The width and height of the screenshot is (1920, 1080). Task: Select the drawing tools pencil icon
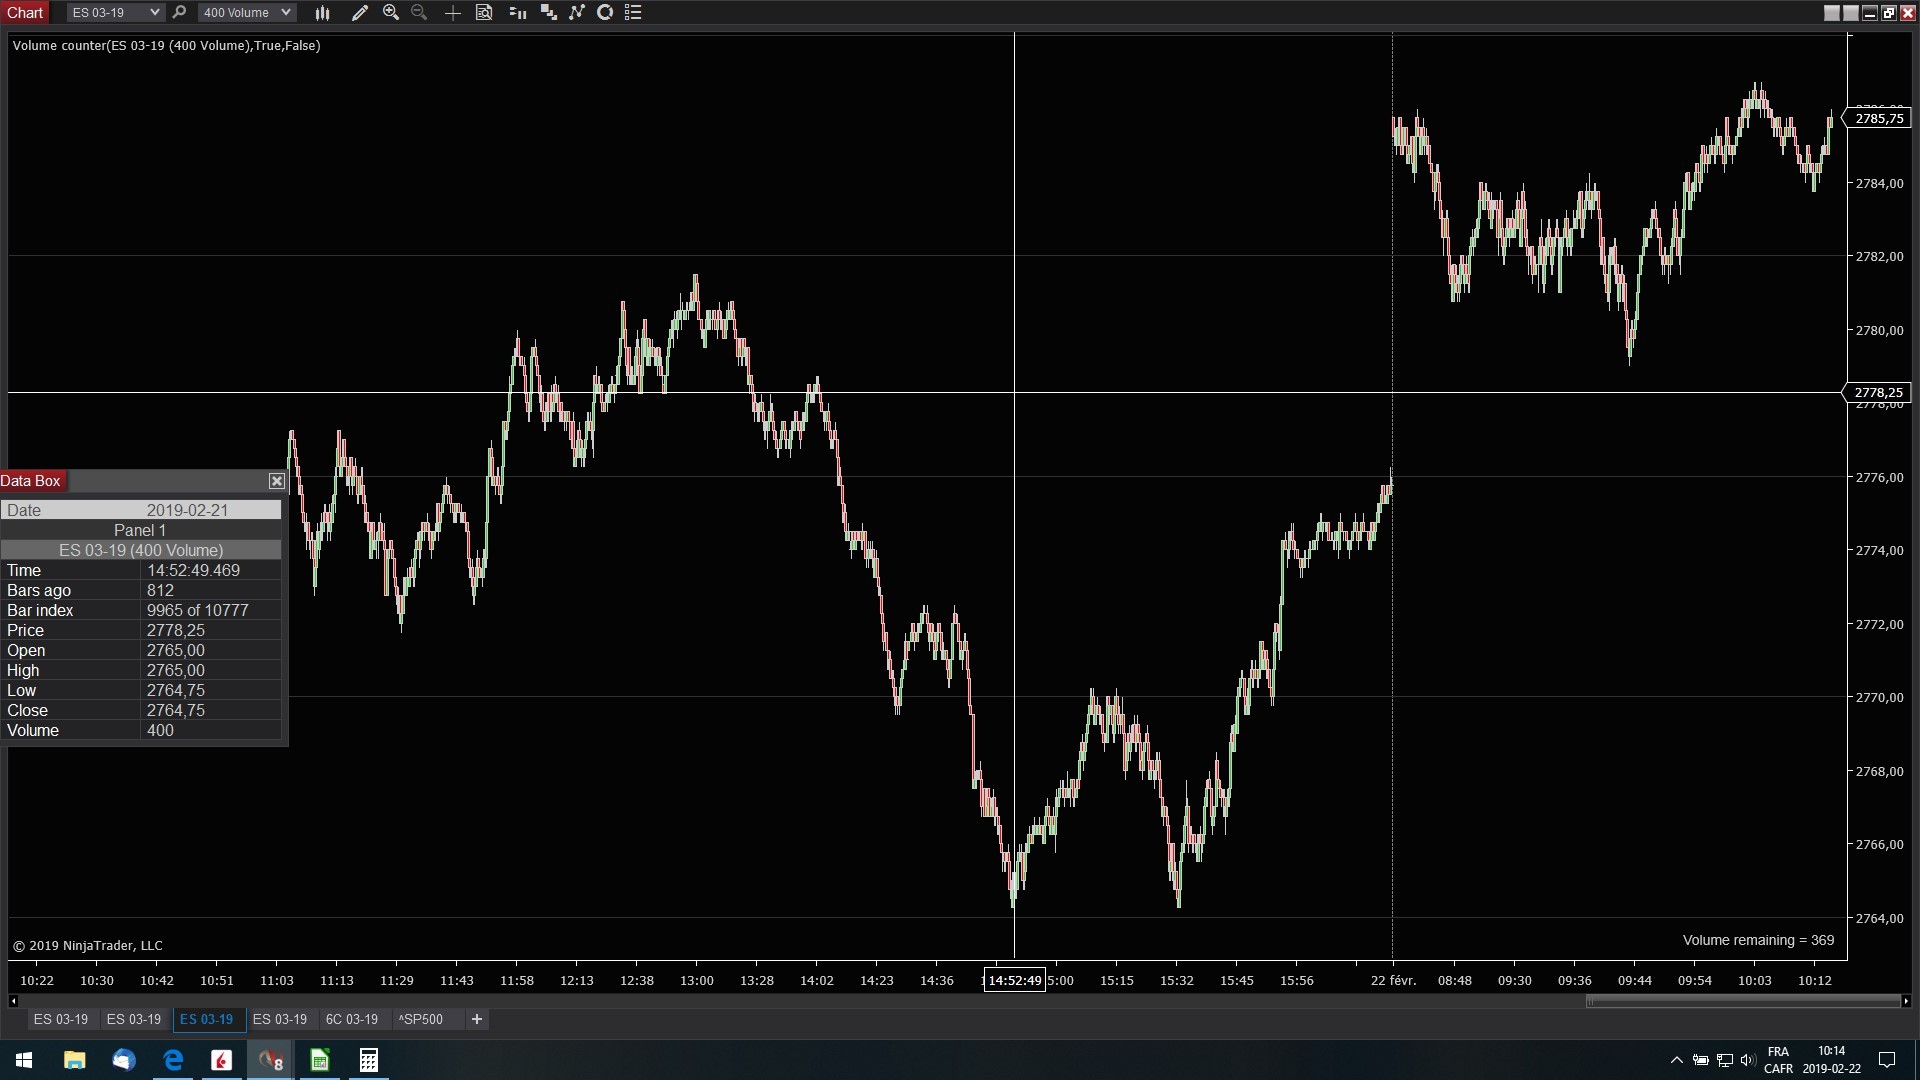point(360,13)
